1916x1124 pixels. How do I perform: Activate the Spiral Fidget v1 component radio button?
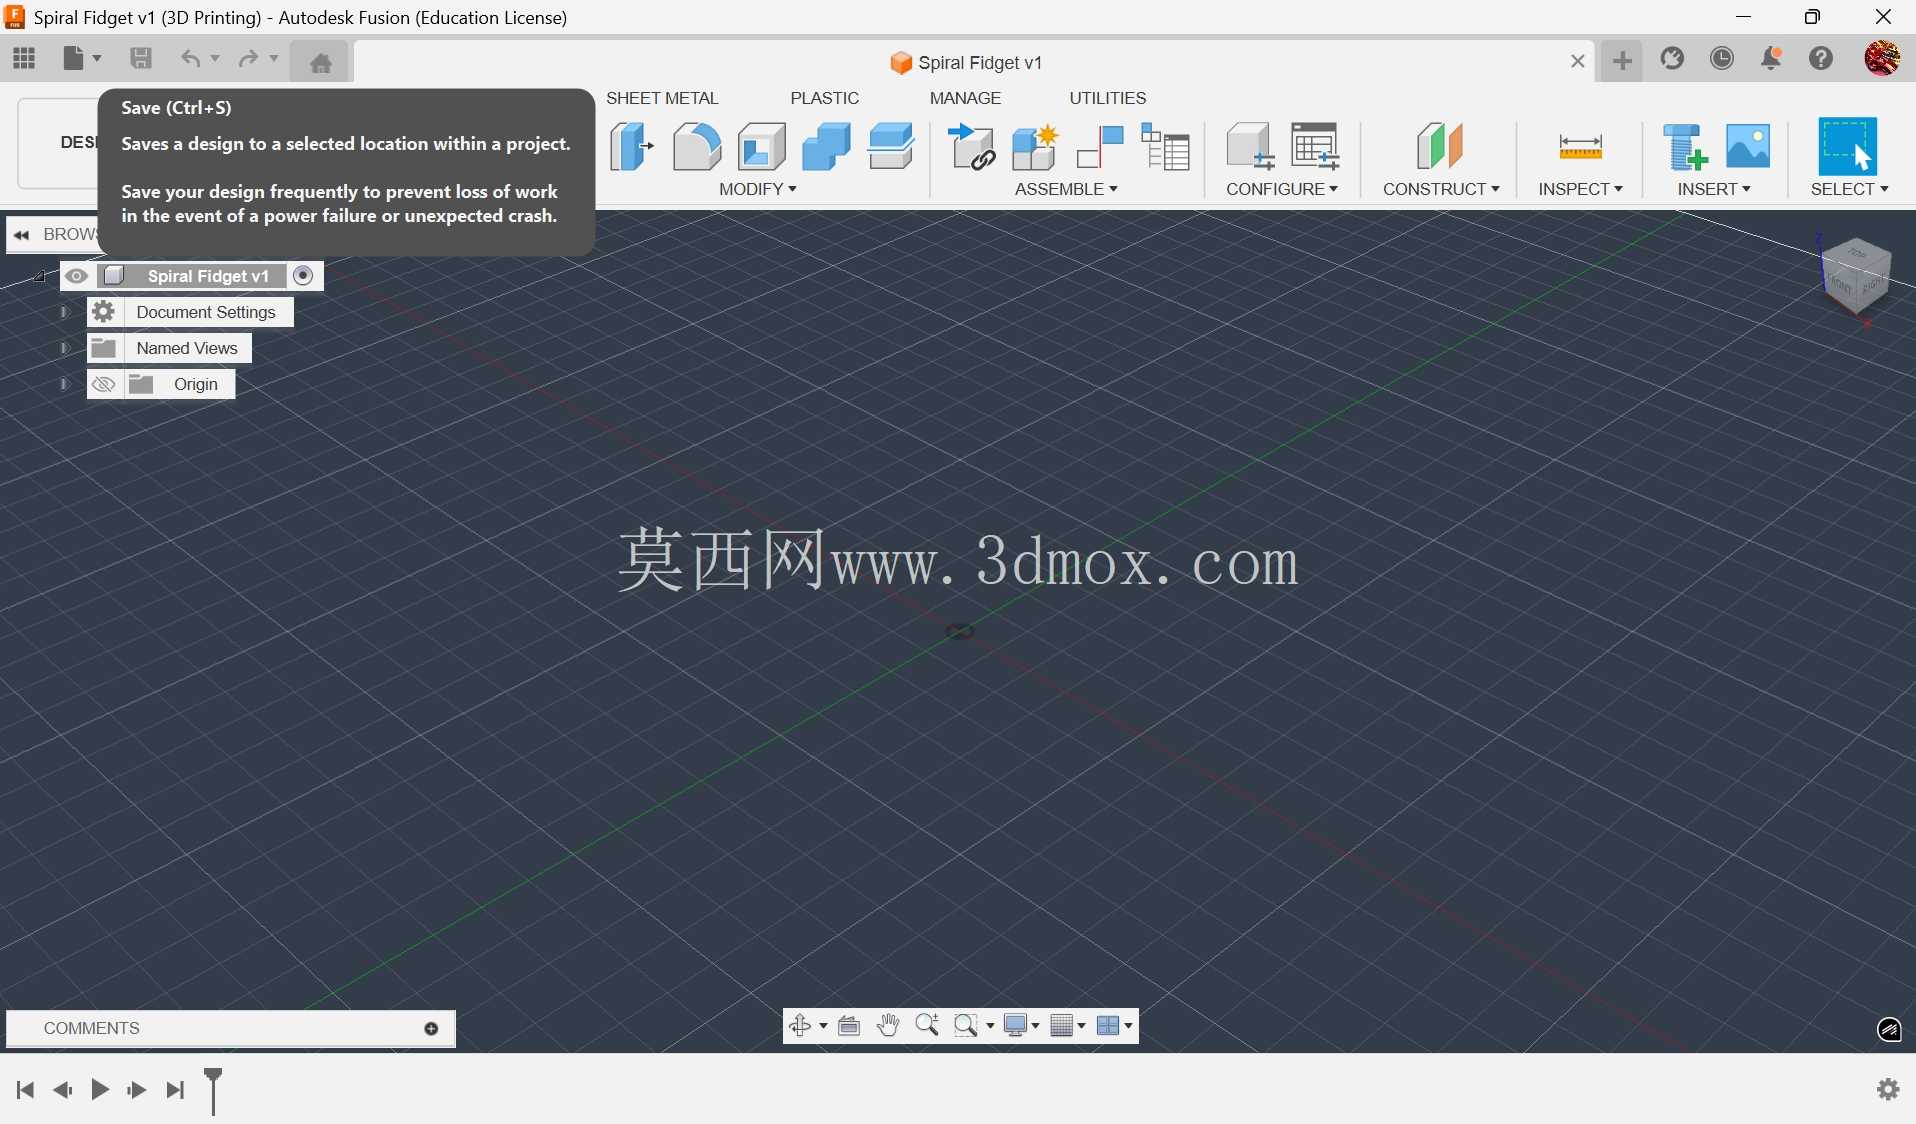click(303, 276)
